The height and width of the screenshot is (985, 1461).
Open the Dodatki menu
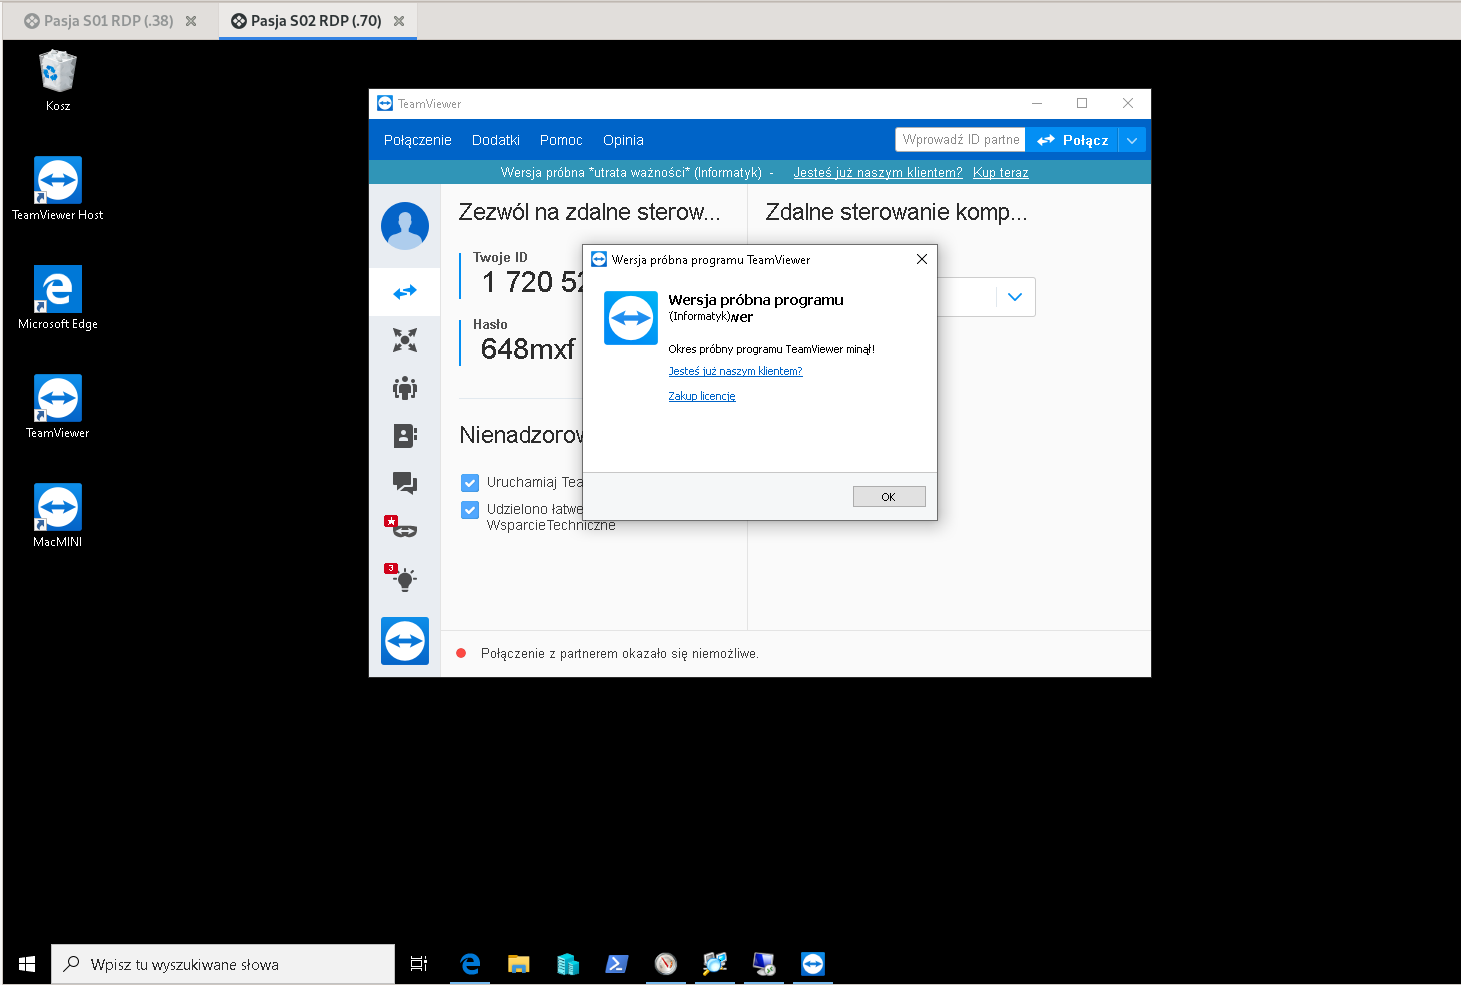[496, 140]
